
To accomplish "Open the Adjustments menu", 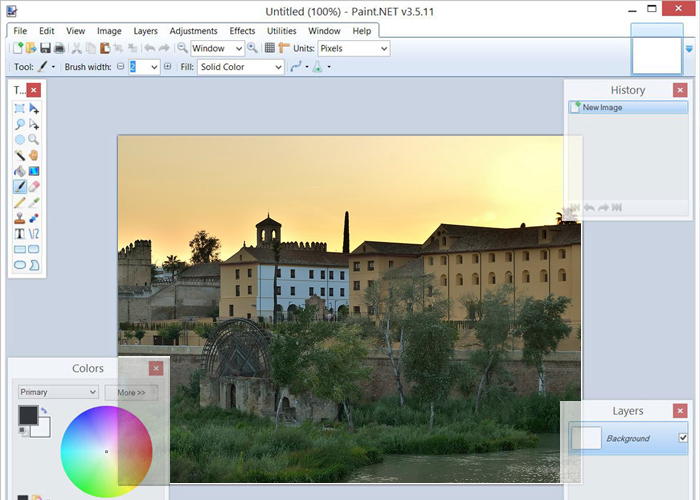I will click(193, 31).
